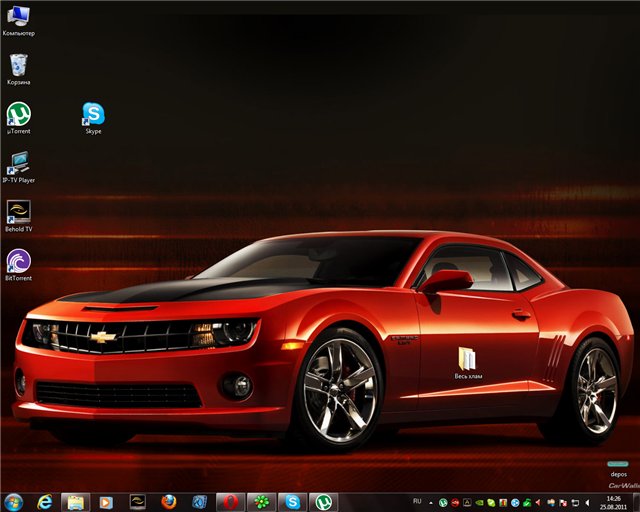Click the RU language indicator
Viewport: 640px width, 512px height.
[417, 501]
